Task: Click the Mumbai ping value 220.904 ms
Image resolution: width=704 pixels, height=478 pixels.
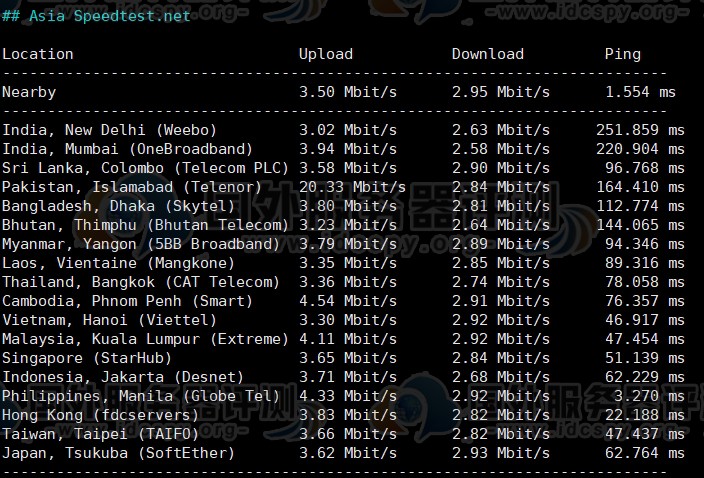Action: pos(641,149)
